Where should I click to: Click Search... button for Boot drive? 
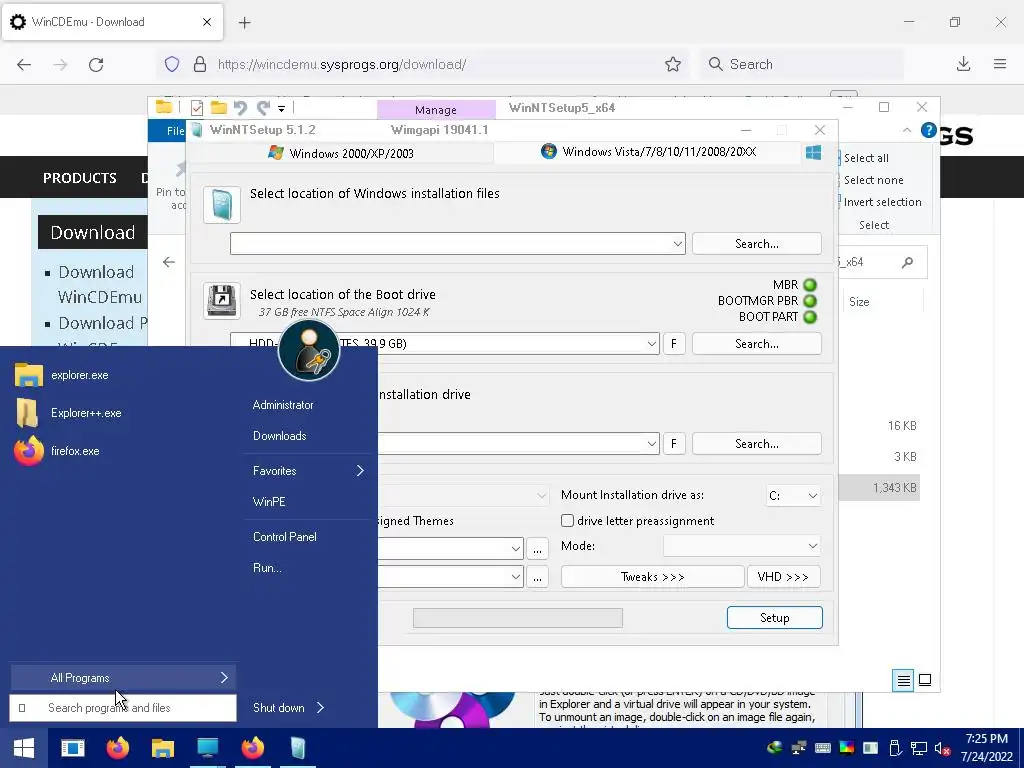tap(757, 344)
